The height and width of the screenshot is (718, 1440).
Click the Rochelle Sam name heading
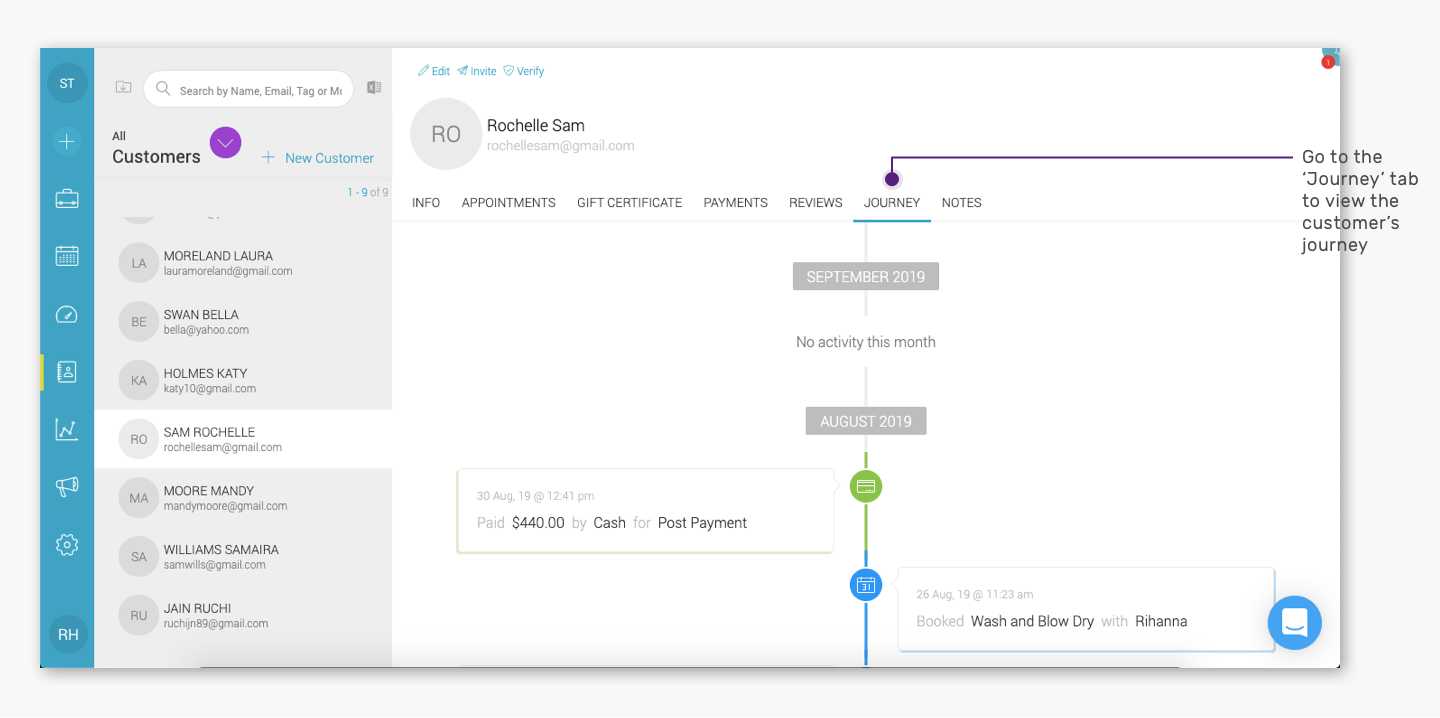[x=536, y=125]
